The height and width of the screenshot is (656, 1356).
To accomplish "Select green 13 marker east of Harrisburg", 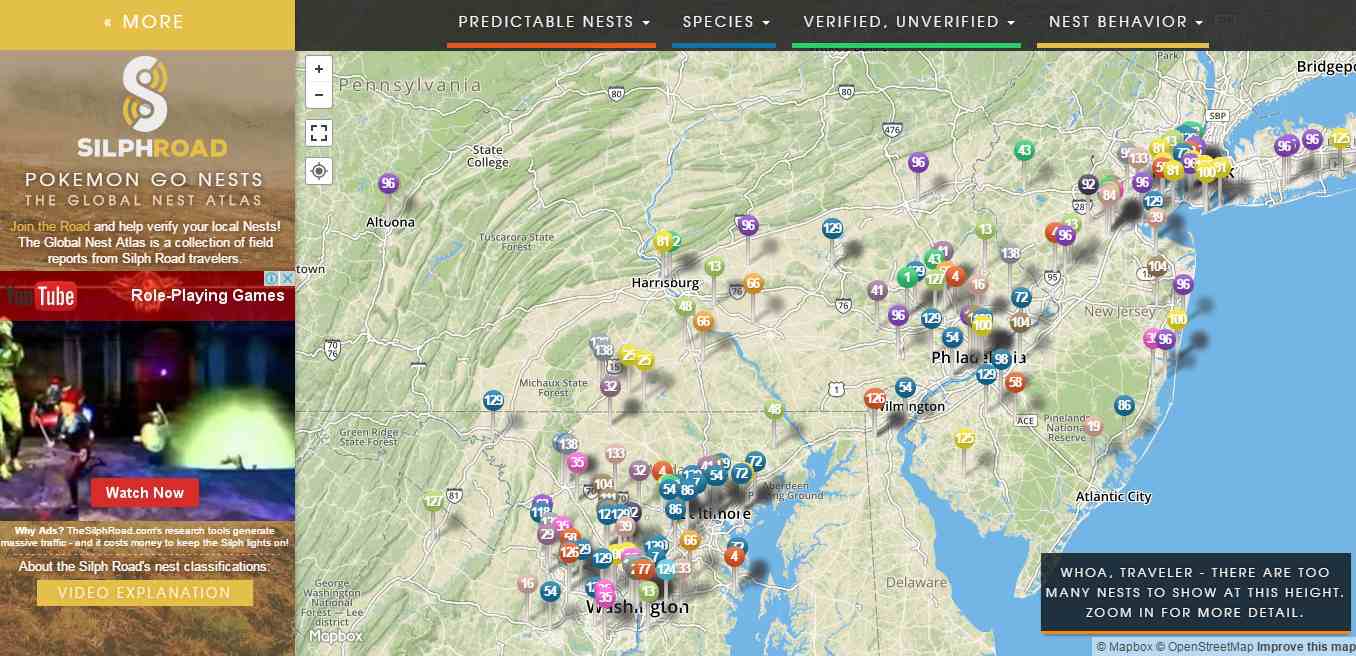I will coord(714,267).
